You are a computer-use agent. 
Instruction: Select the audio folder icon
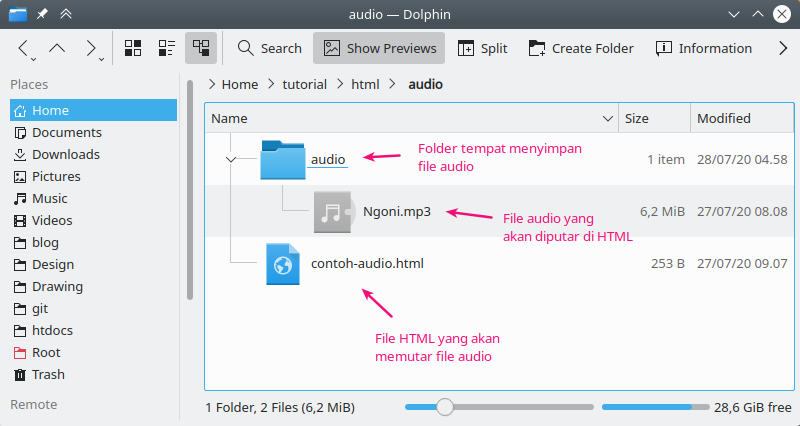(x=283, y=160)
